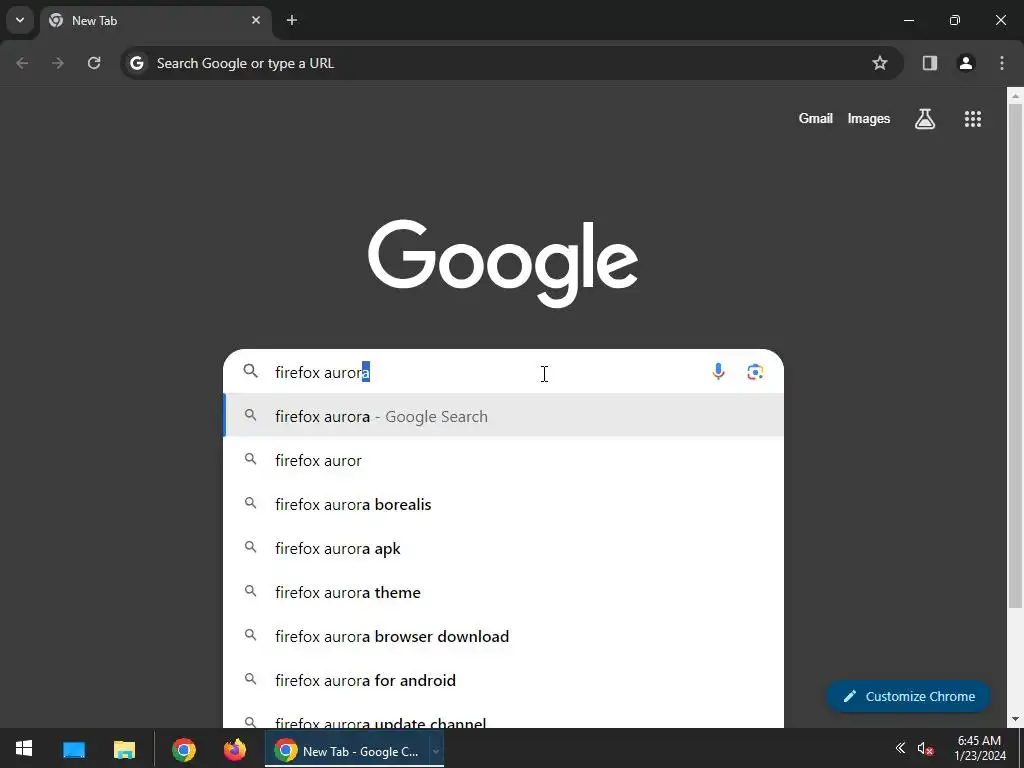This screenshot has height=768, width=1024.
Task: Launch Firefox from the taskbar
Action: 235,749
